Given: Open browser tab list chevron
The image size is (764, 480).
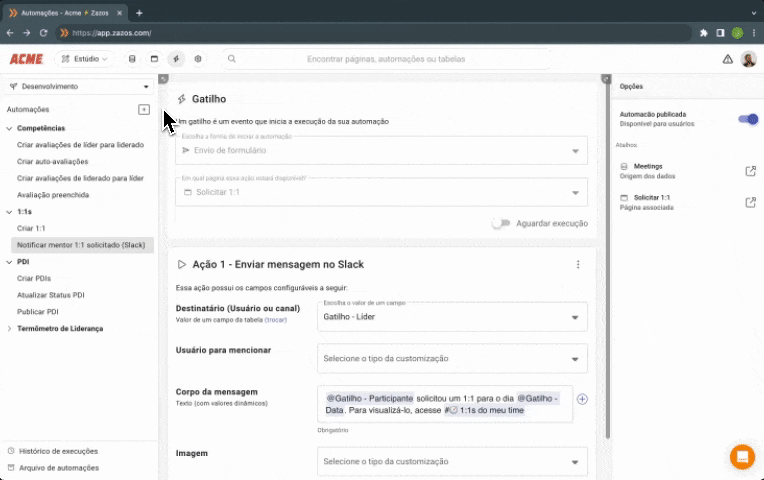Looking at the screenshot, I should coord(754,13).
